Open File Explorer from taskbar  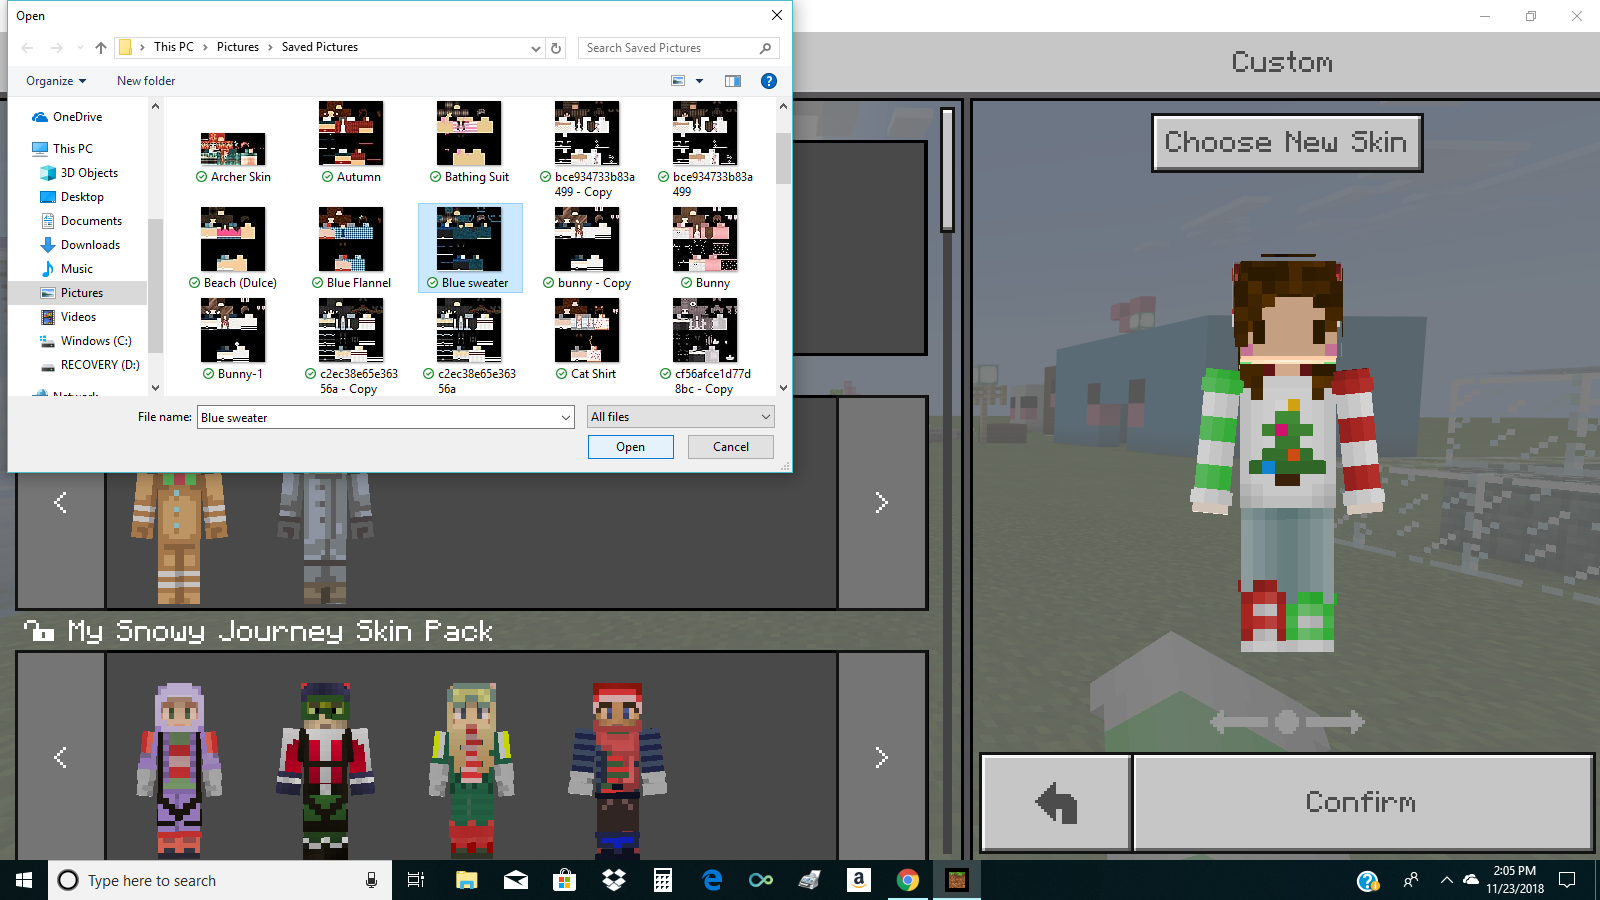[x=467, y=880]
